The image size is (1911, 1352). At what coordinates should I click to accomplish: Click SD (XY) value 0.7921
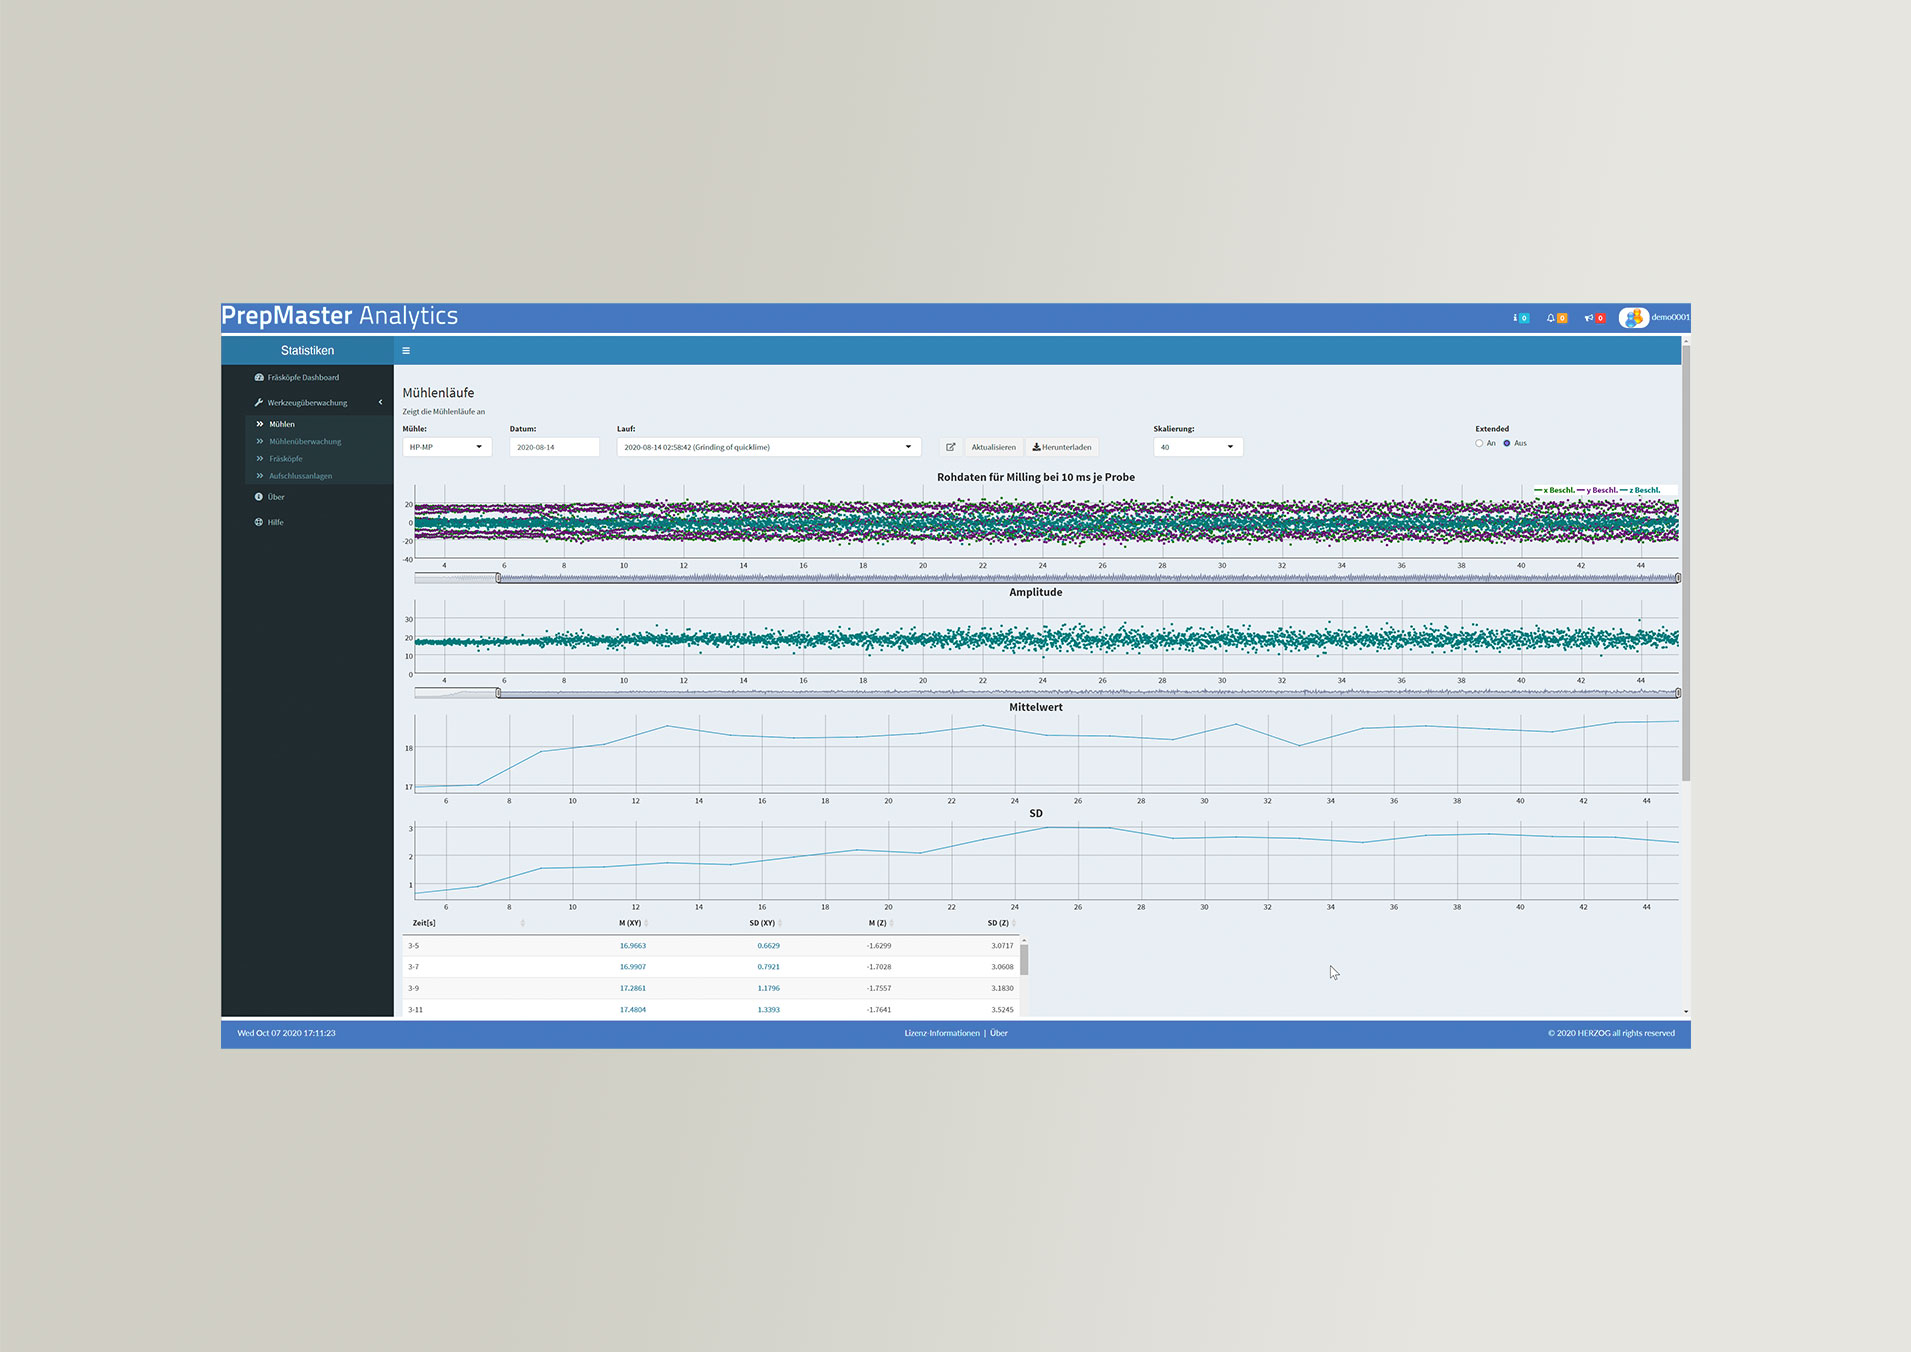click(768, 967)
